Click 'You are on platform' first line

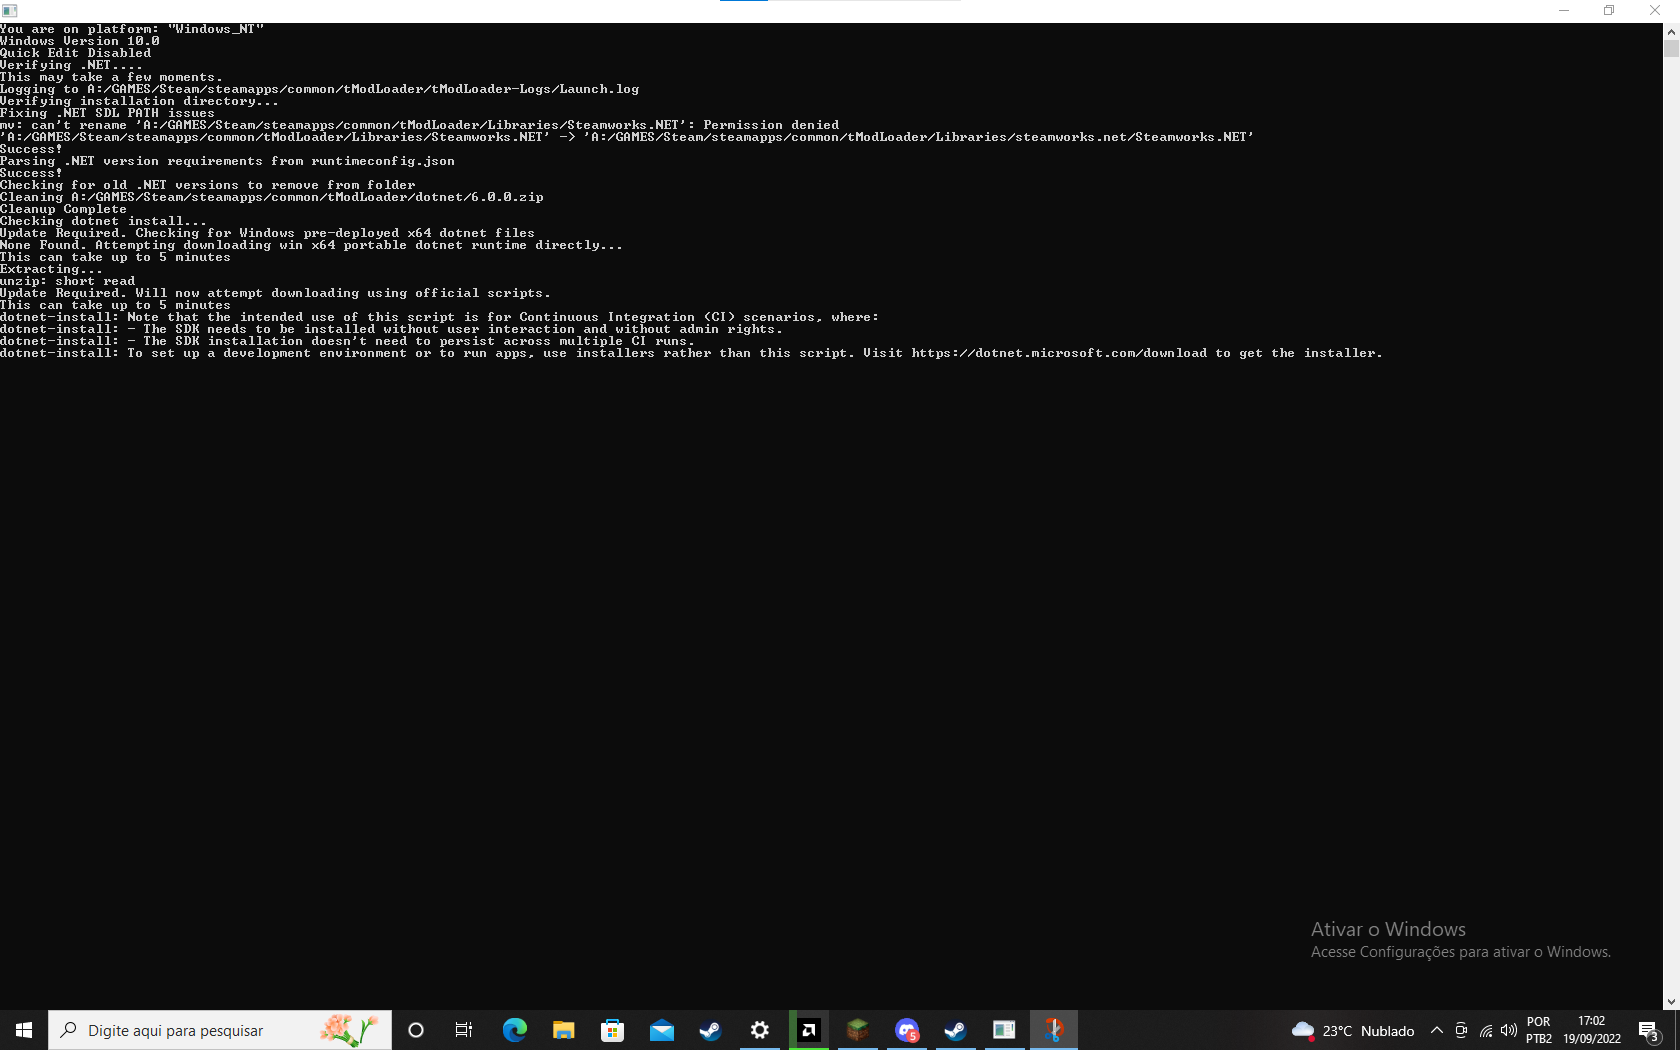click(x=132, y=29)
